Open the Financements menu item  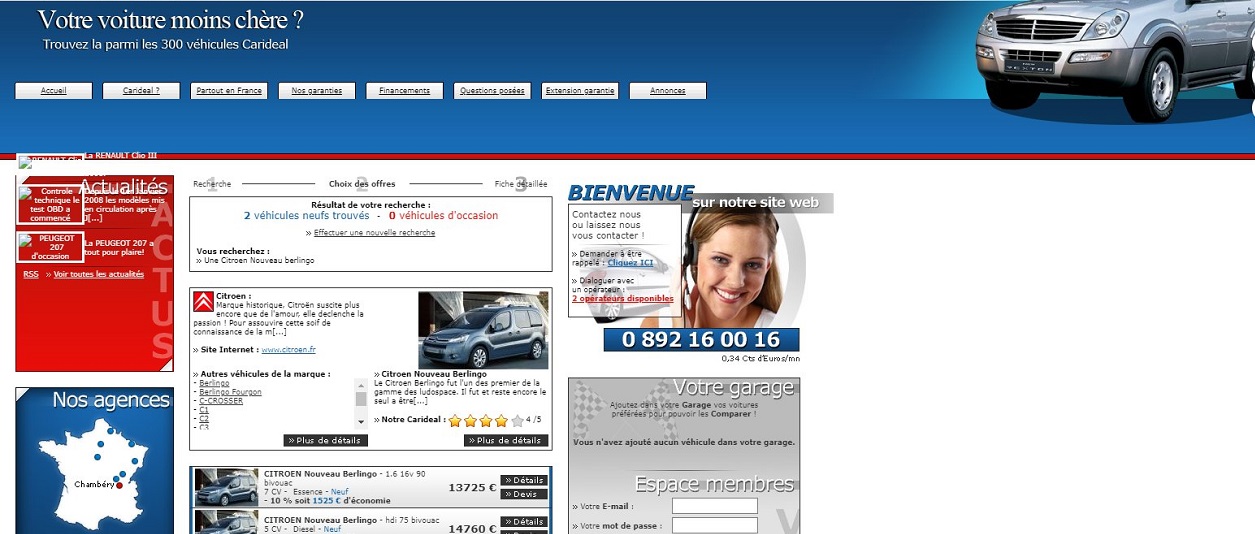point(404,91)
